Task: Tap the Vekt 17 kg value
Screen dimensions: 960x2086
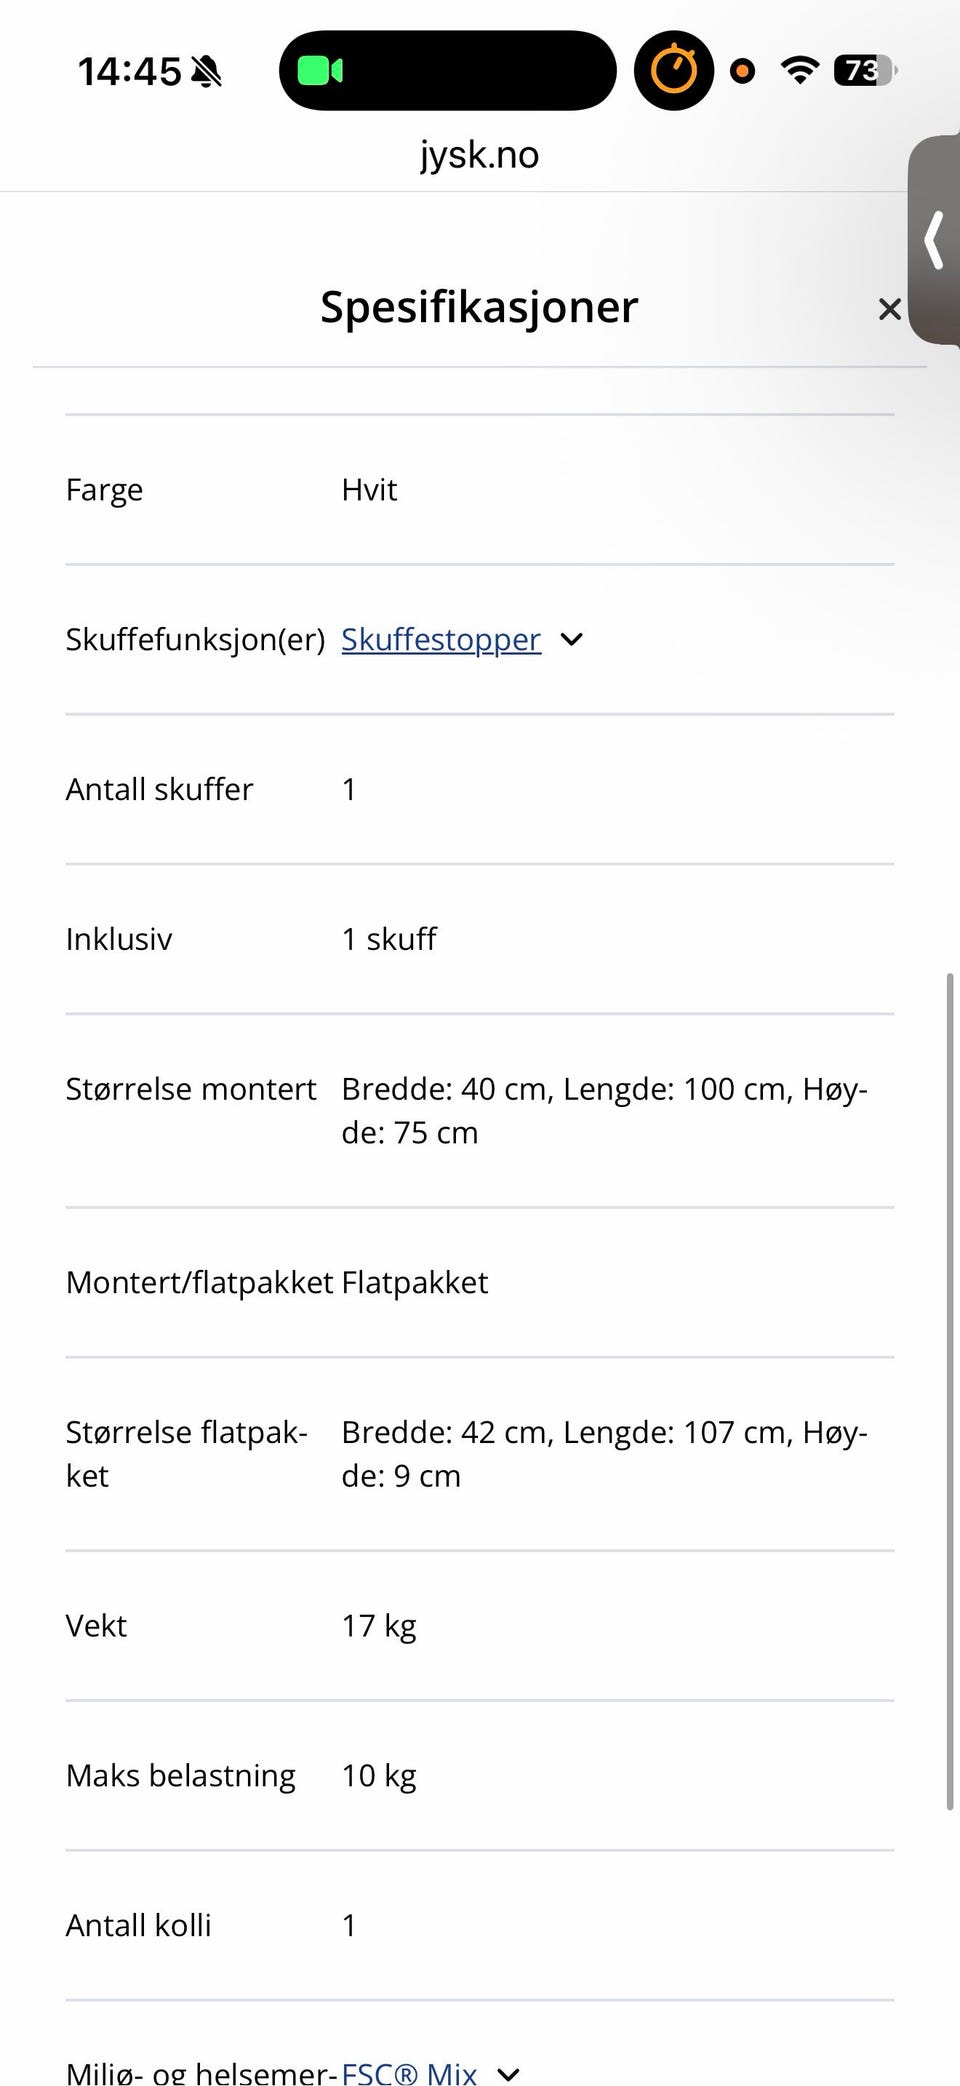Action: pyautogui.click(x=379, y=1626)
